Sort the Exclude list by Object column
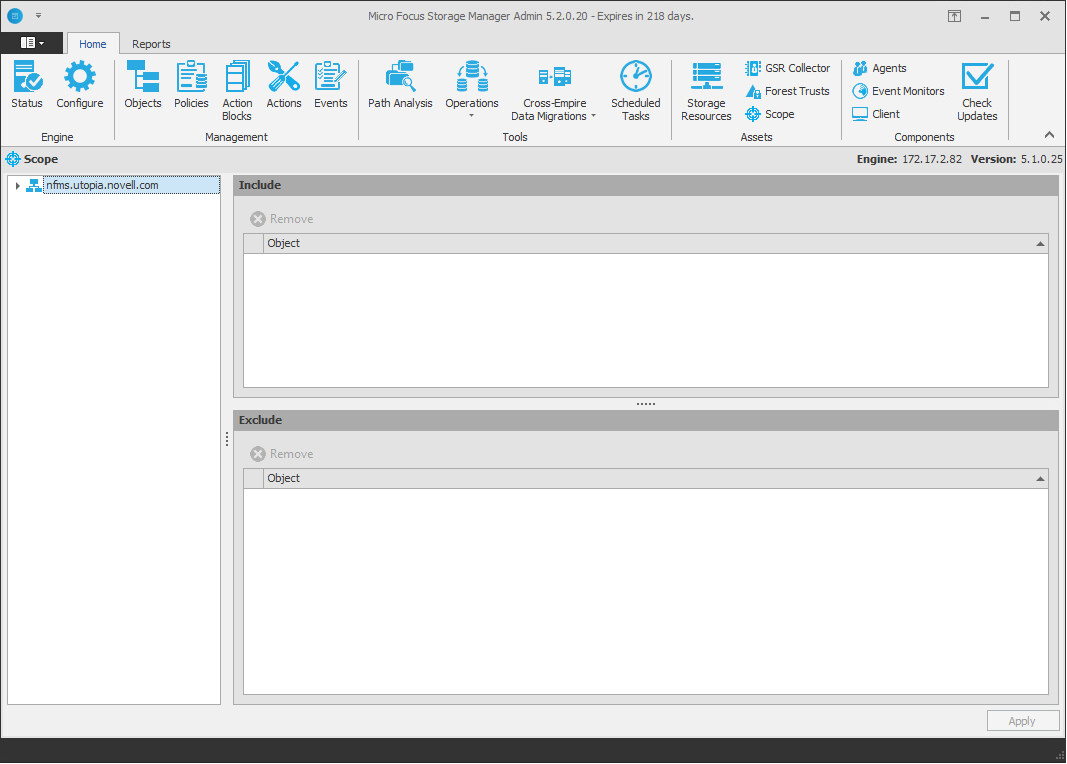The width and height of the screenshot is (1067, 764). point(655,478)
